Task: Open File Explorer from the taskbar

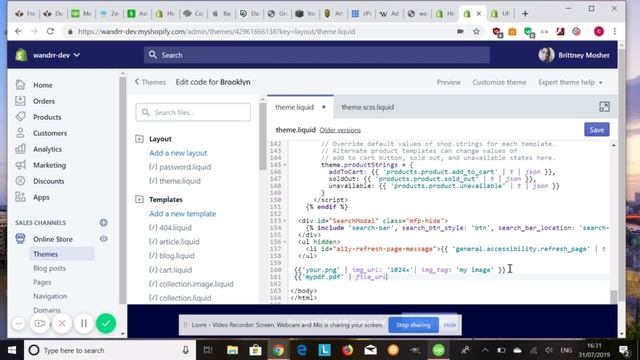Action: click(232, 350)
